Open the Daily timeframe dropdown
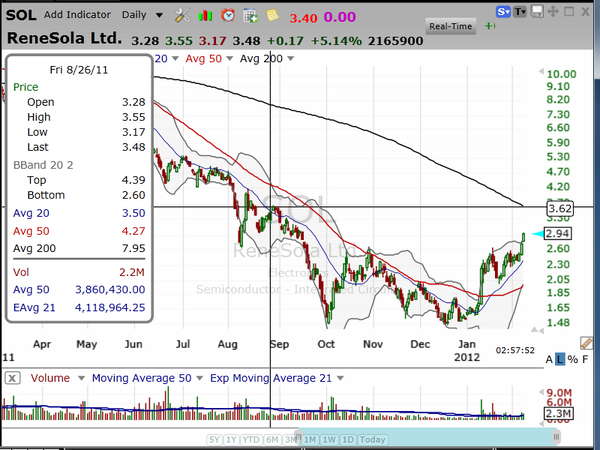 tap(159, 15)
